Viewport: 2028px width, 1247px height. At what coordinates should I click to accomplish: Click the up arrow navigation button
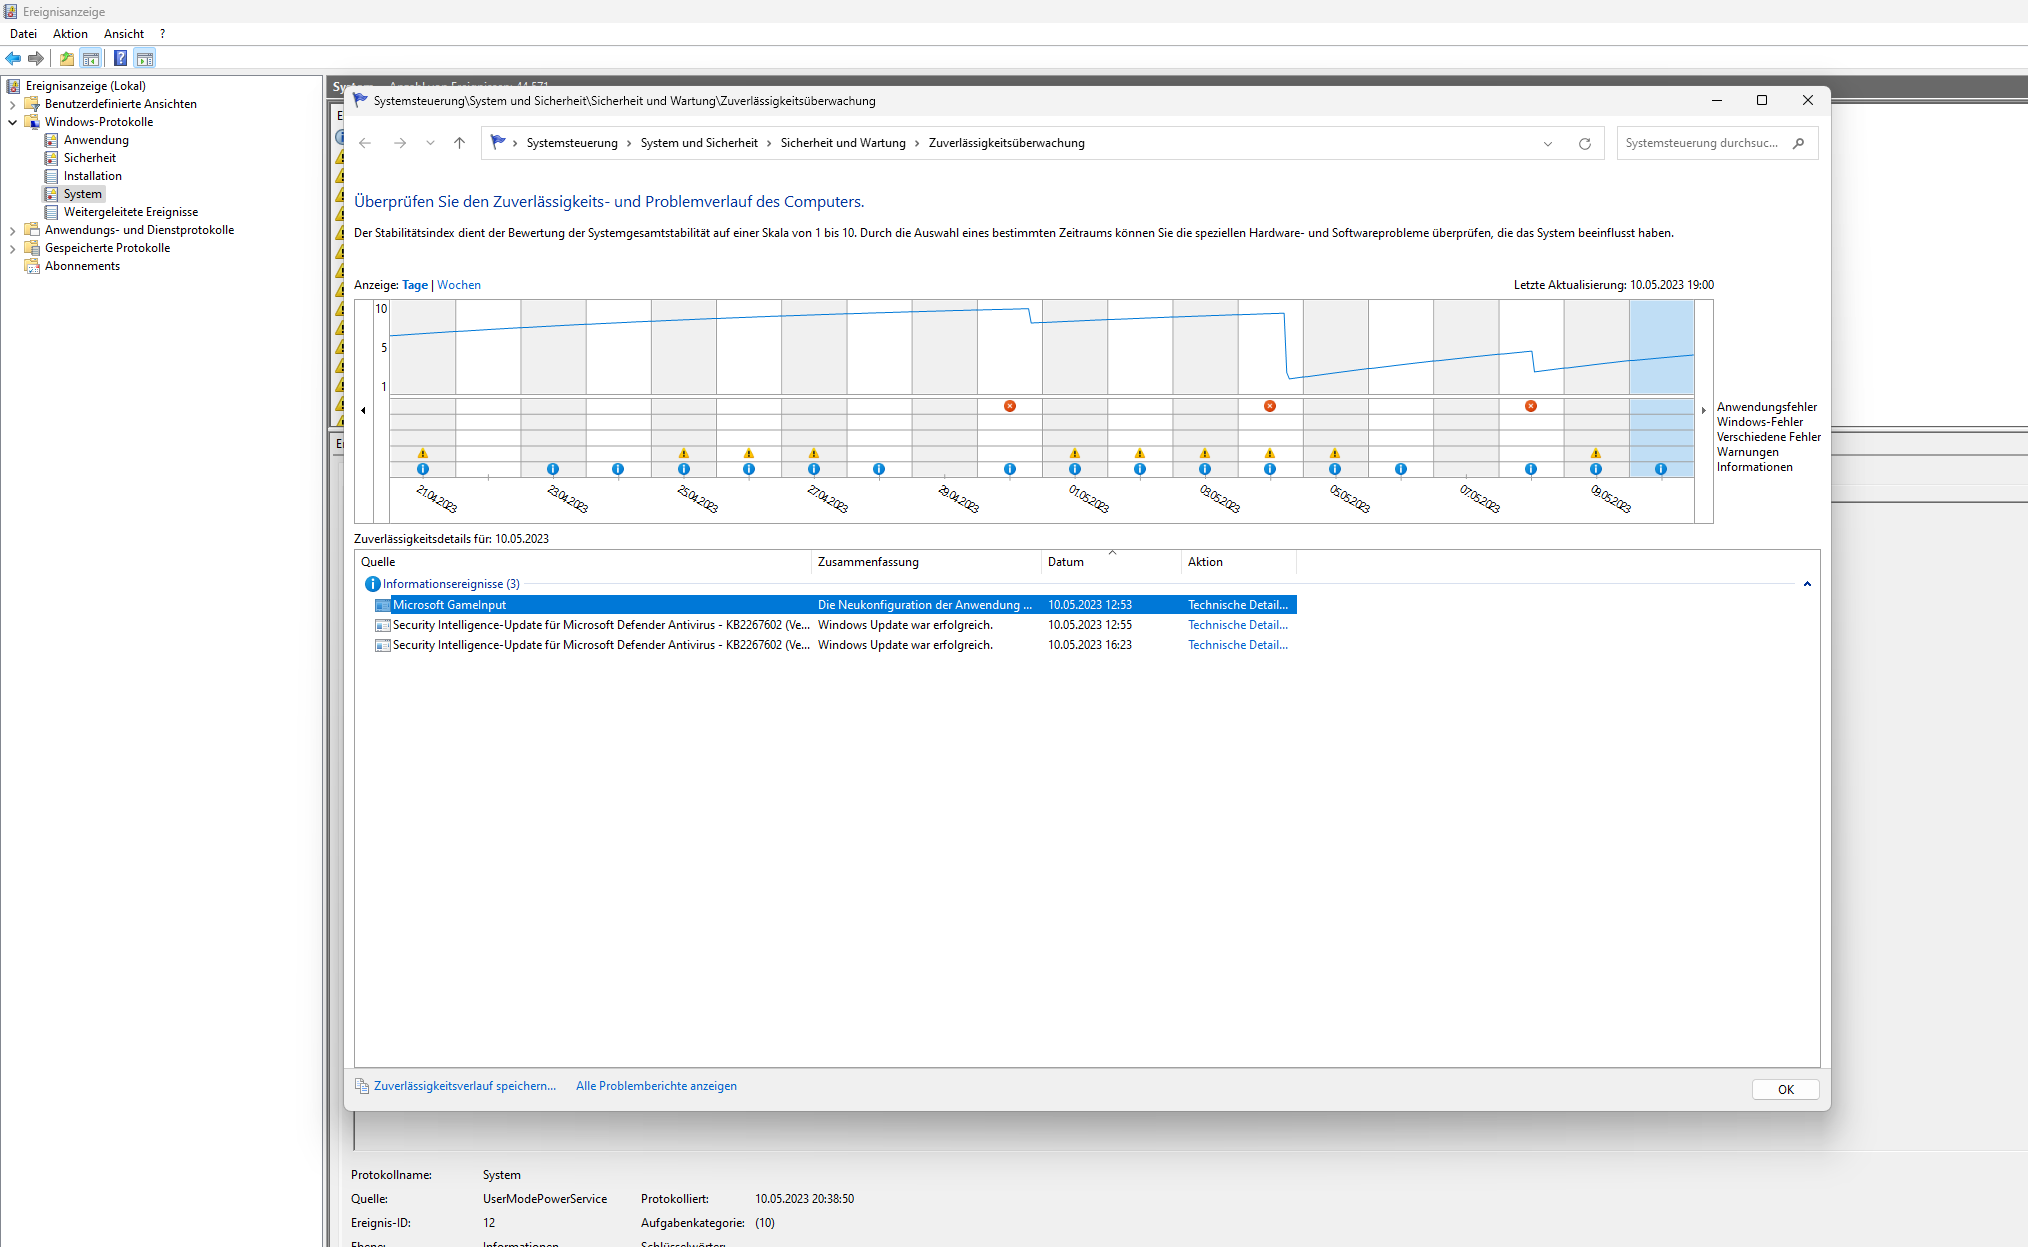point(459,143)
